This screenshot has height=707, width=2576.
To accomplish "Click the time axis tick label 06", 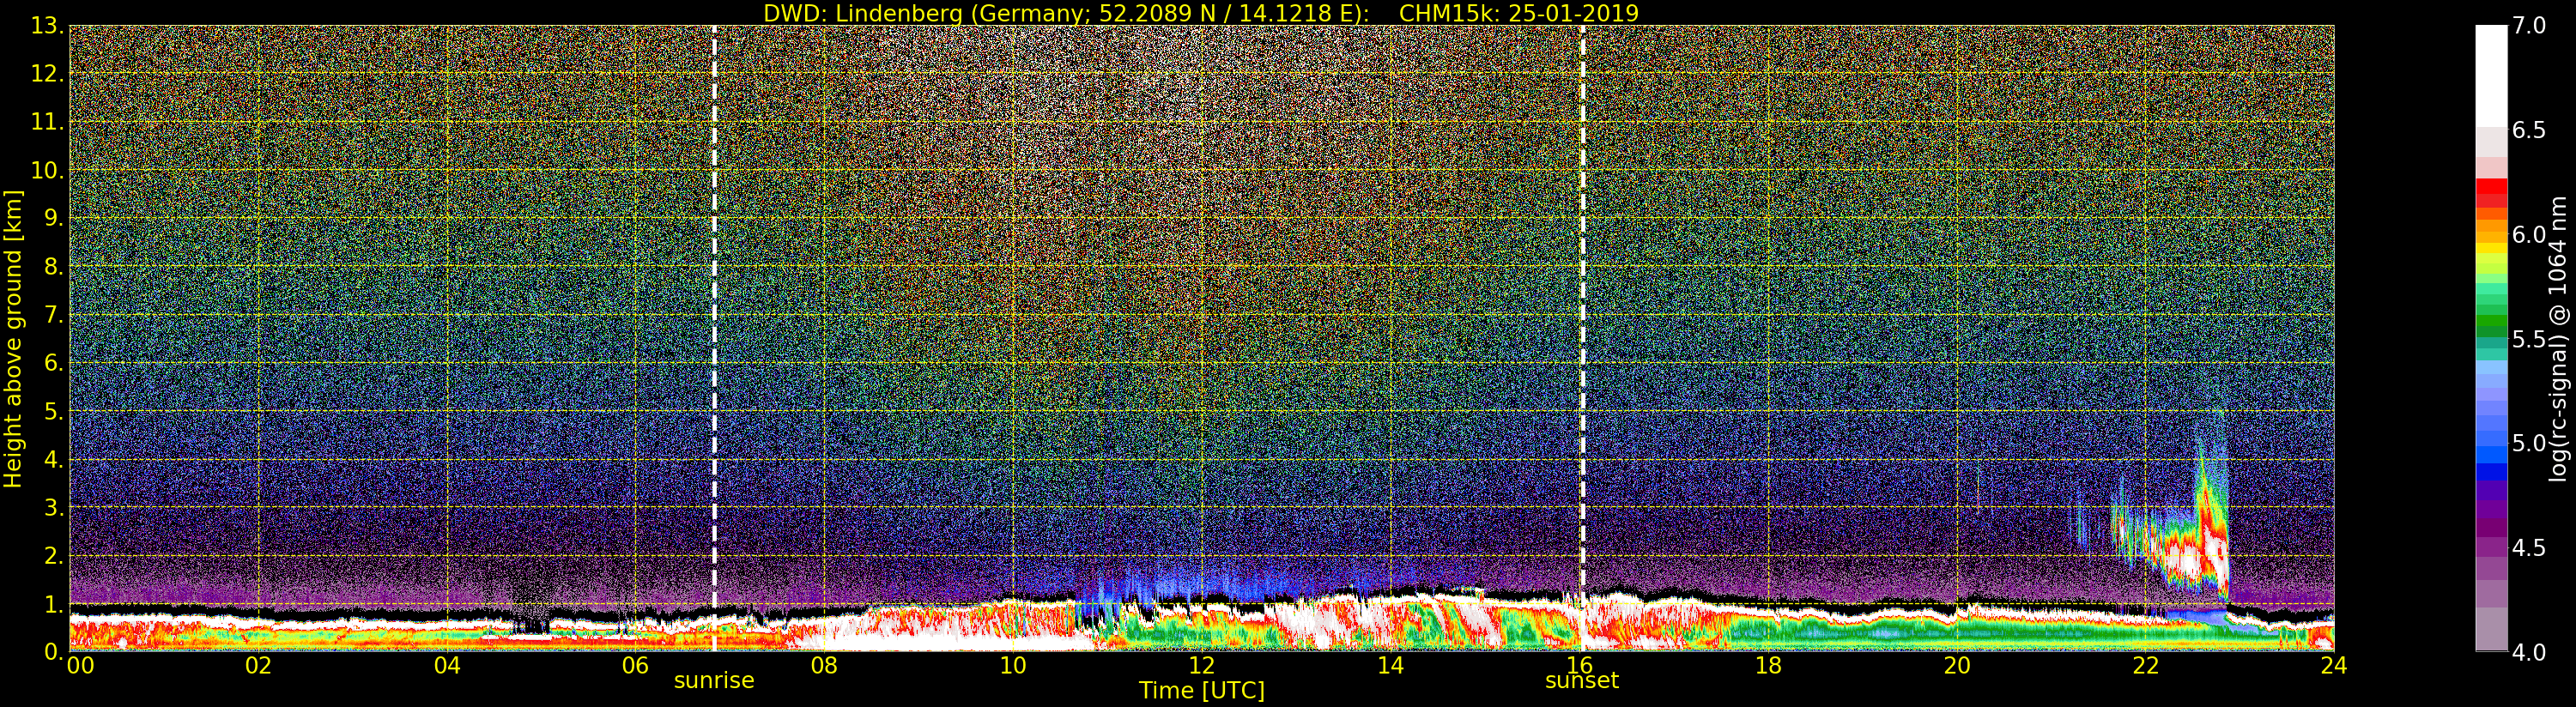I will pos(636,665).
